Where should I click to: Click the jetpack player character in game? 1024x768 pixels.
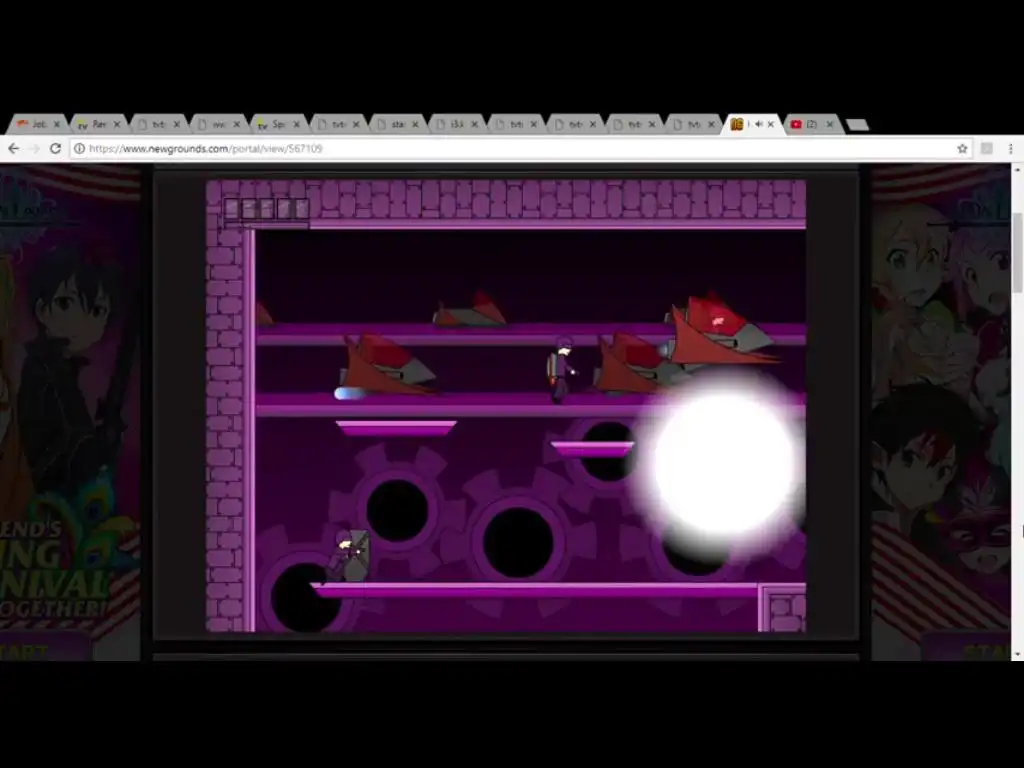coord(562,370)
